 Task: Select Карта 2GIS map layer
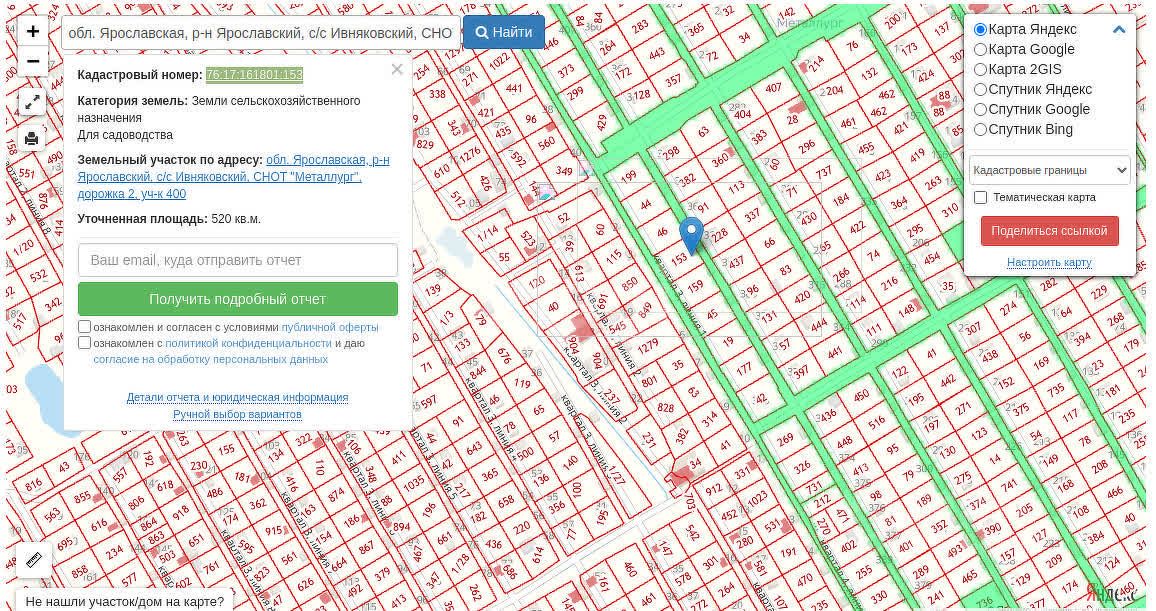click(981, 69)
